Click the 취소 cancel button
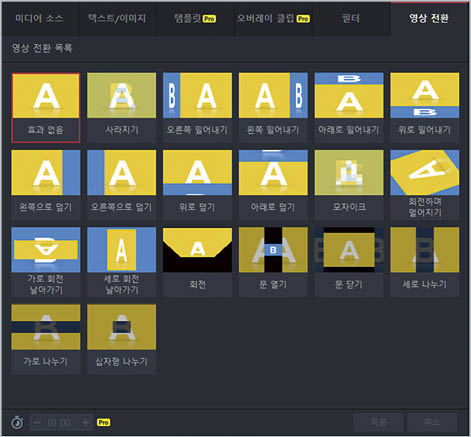This screenshot has width=471, height=437. (432, 423)
